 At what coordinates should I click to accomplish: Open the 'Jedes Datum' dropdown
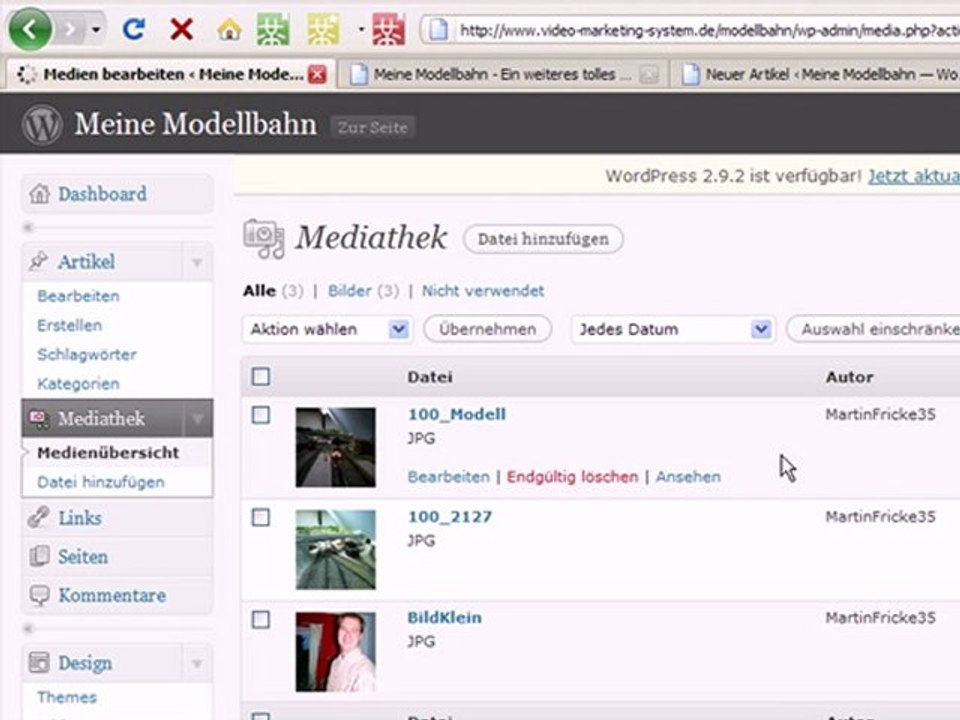[x=673, y=329]
